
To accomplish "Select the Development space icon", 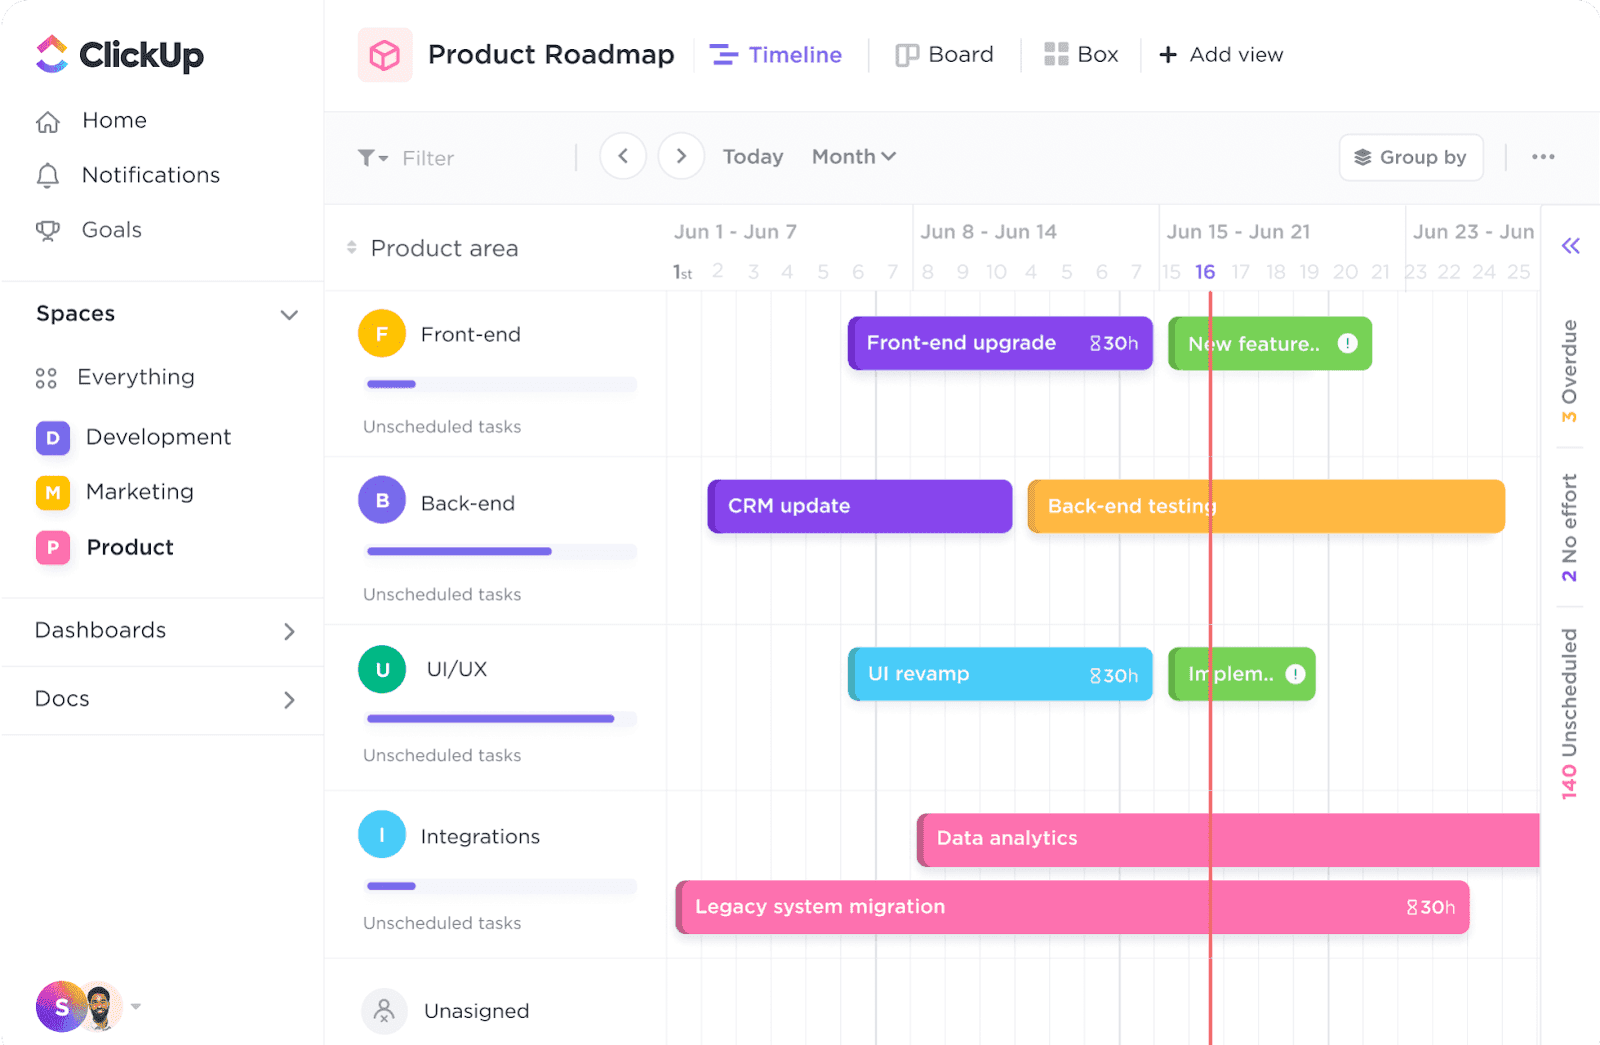I will [52, 437].
